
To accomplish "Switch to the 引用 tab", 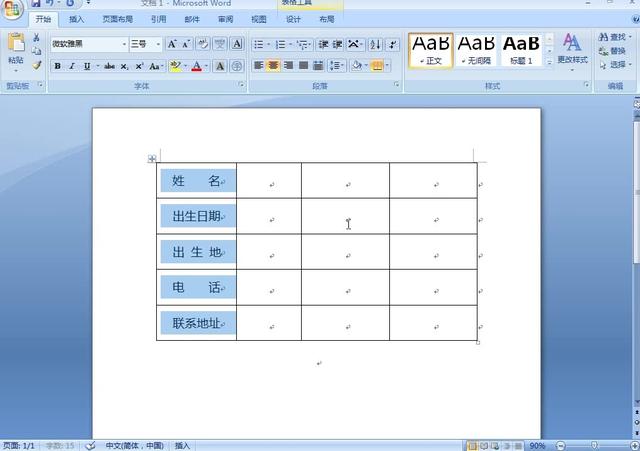I will pyautogui.click(x=158, y=19).
